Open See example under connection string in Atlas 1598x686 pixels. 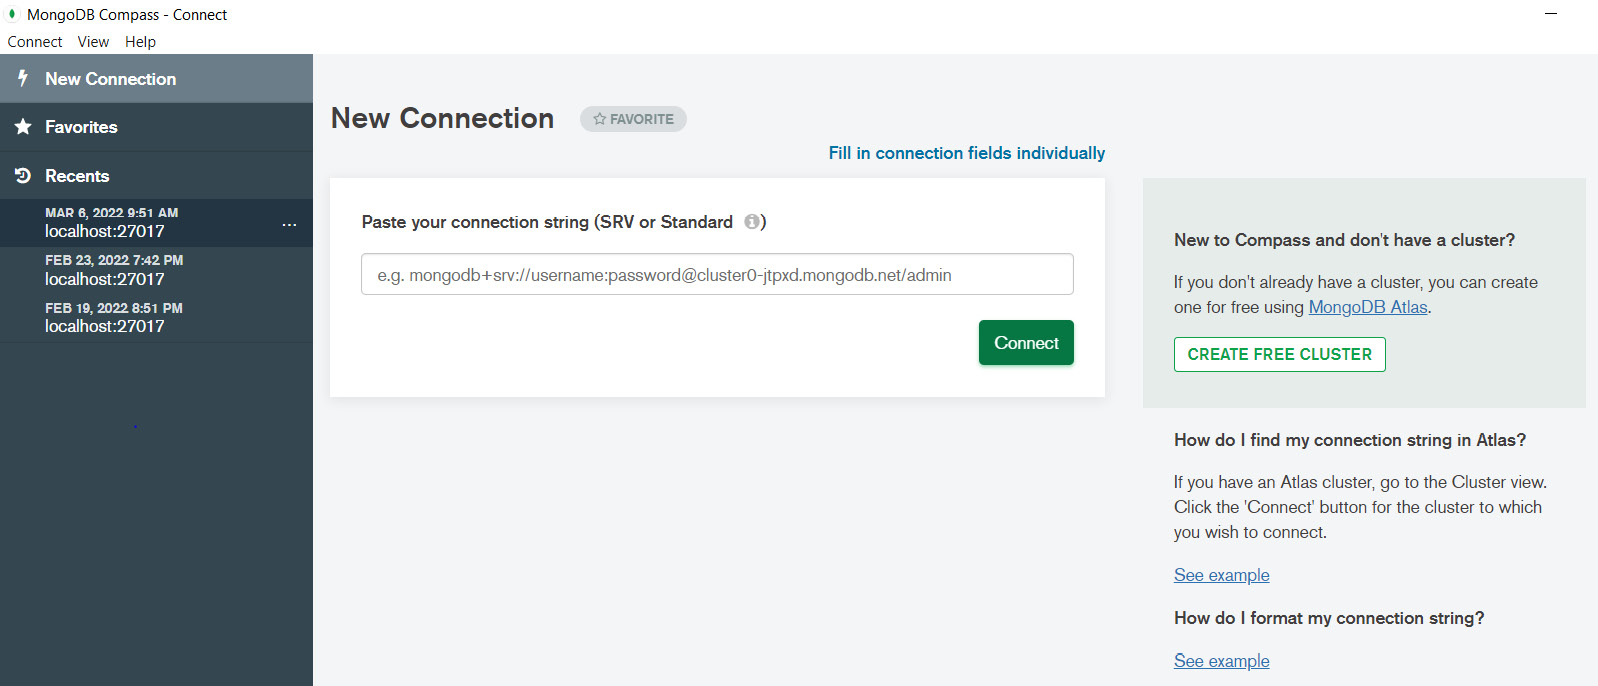[x=1221, y=575]
